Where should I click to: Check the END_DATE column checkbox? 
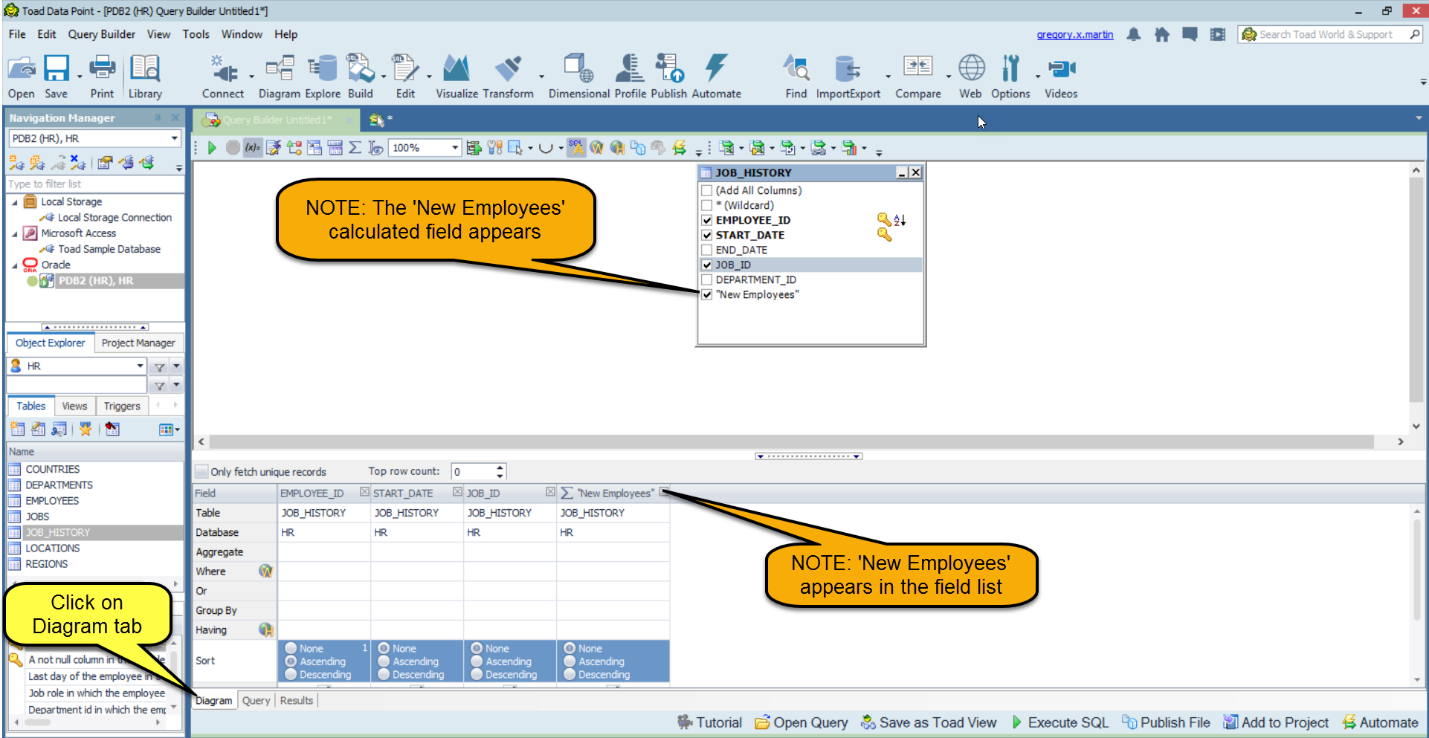(x=707, y=250)
